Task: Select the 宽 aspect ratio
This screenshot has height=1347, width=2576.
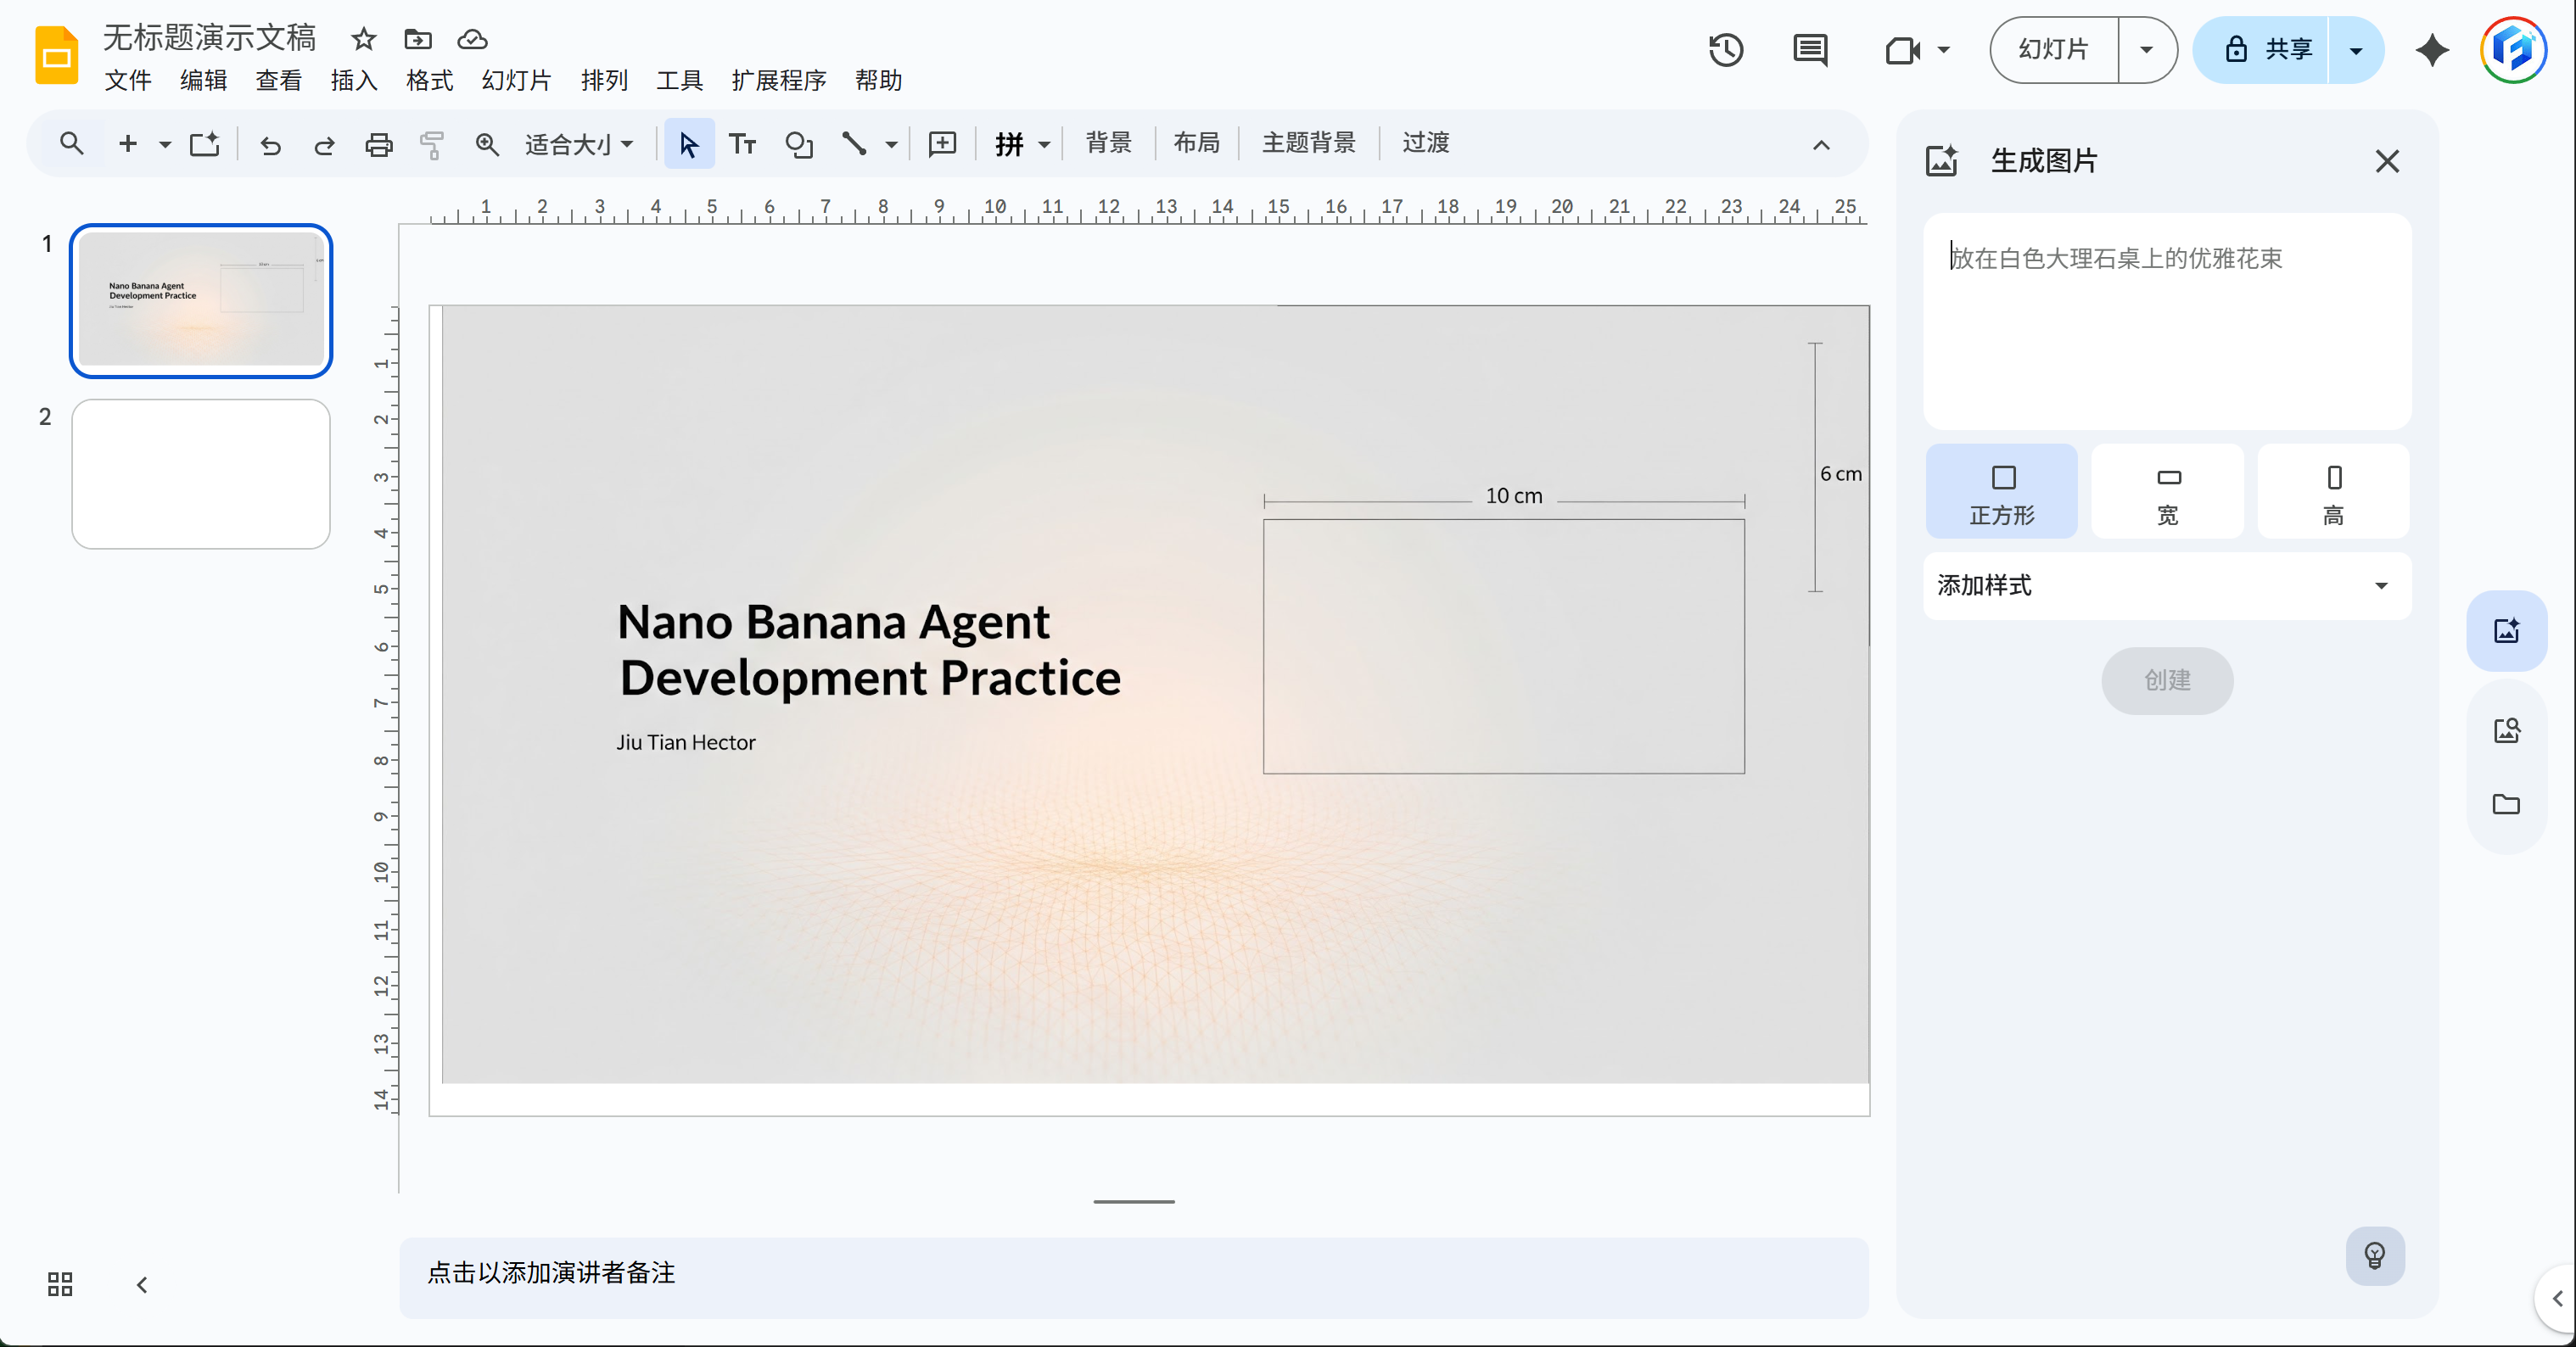Action: tap(2168, 492)
